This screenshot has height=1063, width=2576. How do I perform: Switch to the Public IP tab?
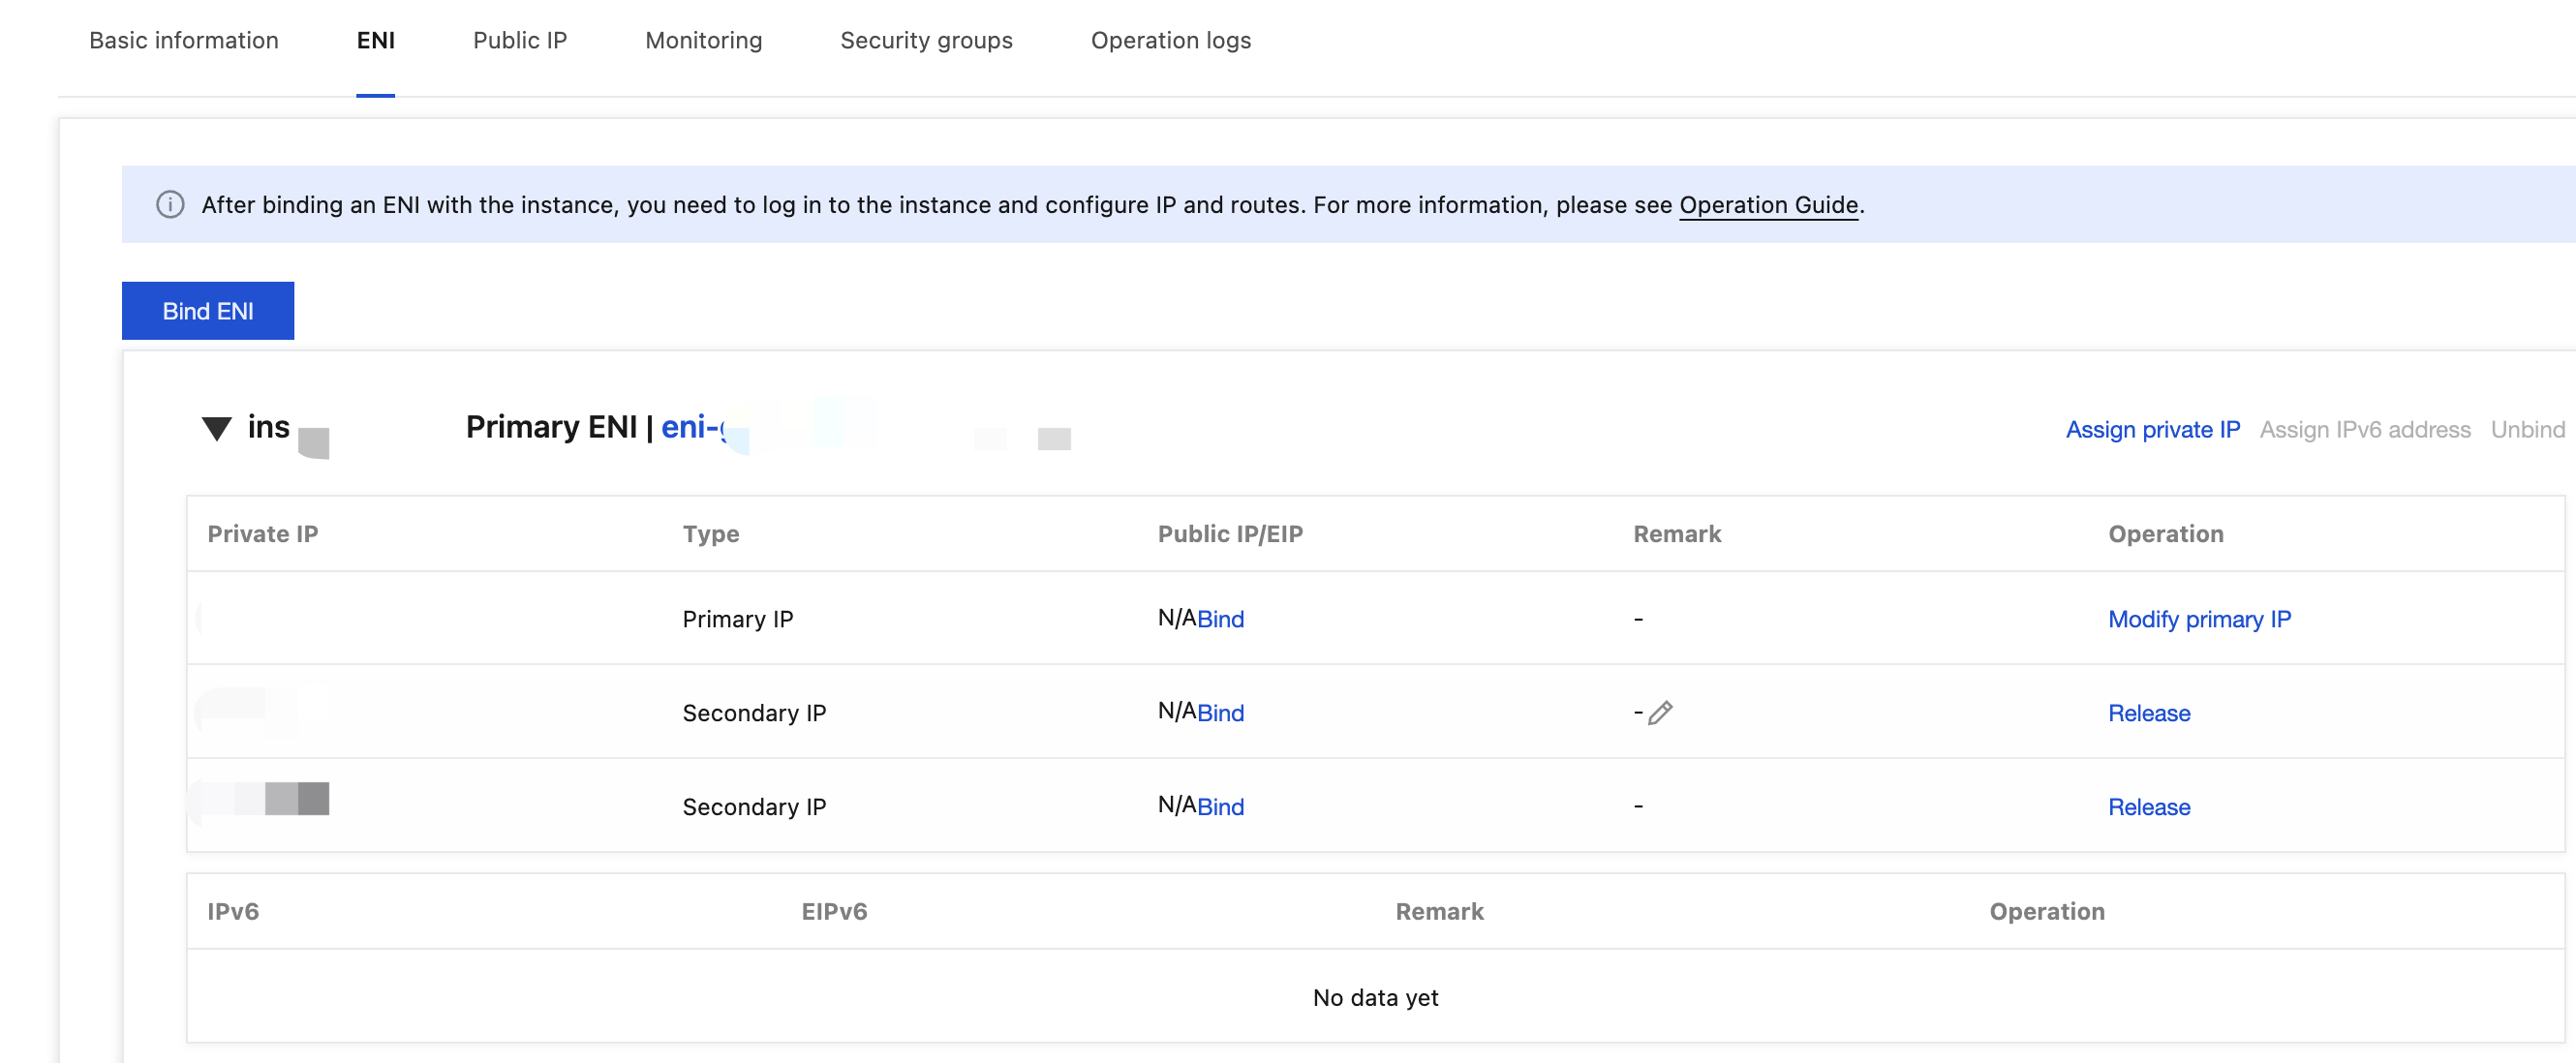point(520,40)
